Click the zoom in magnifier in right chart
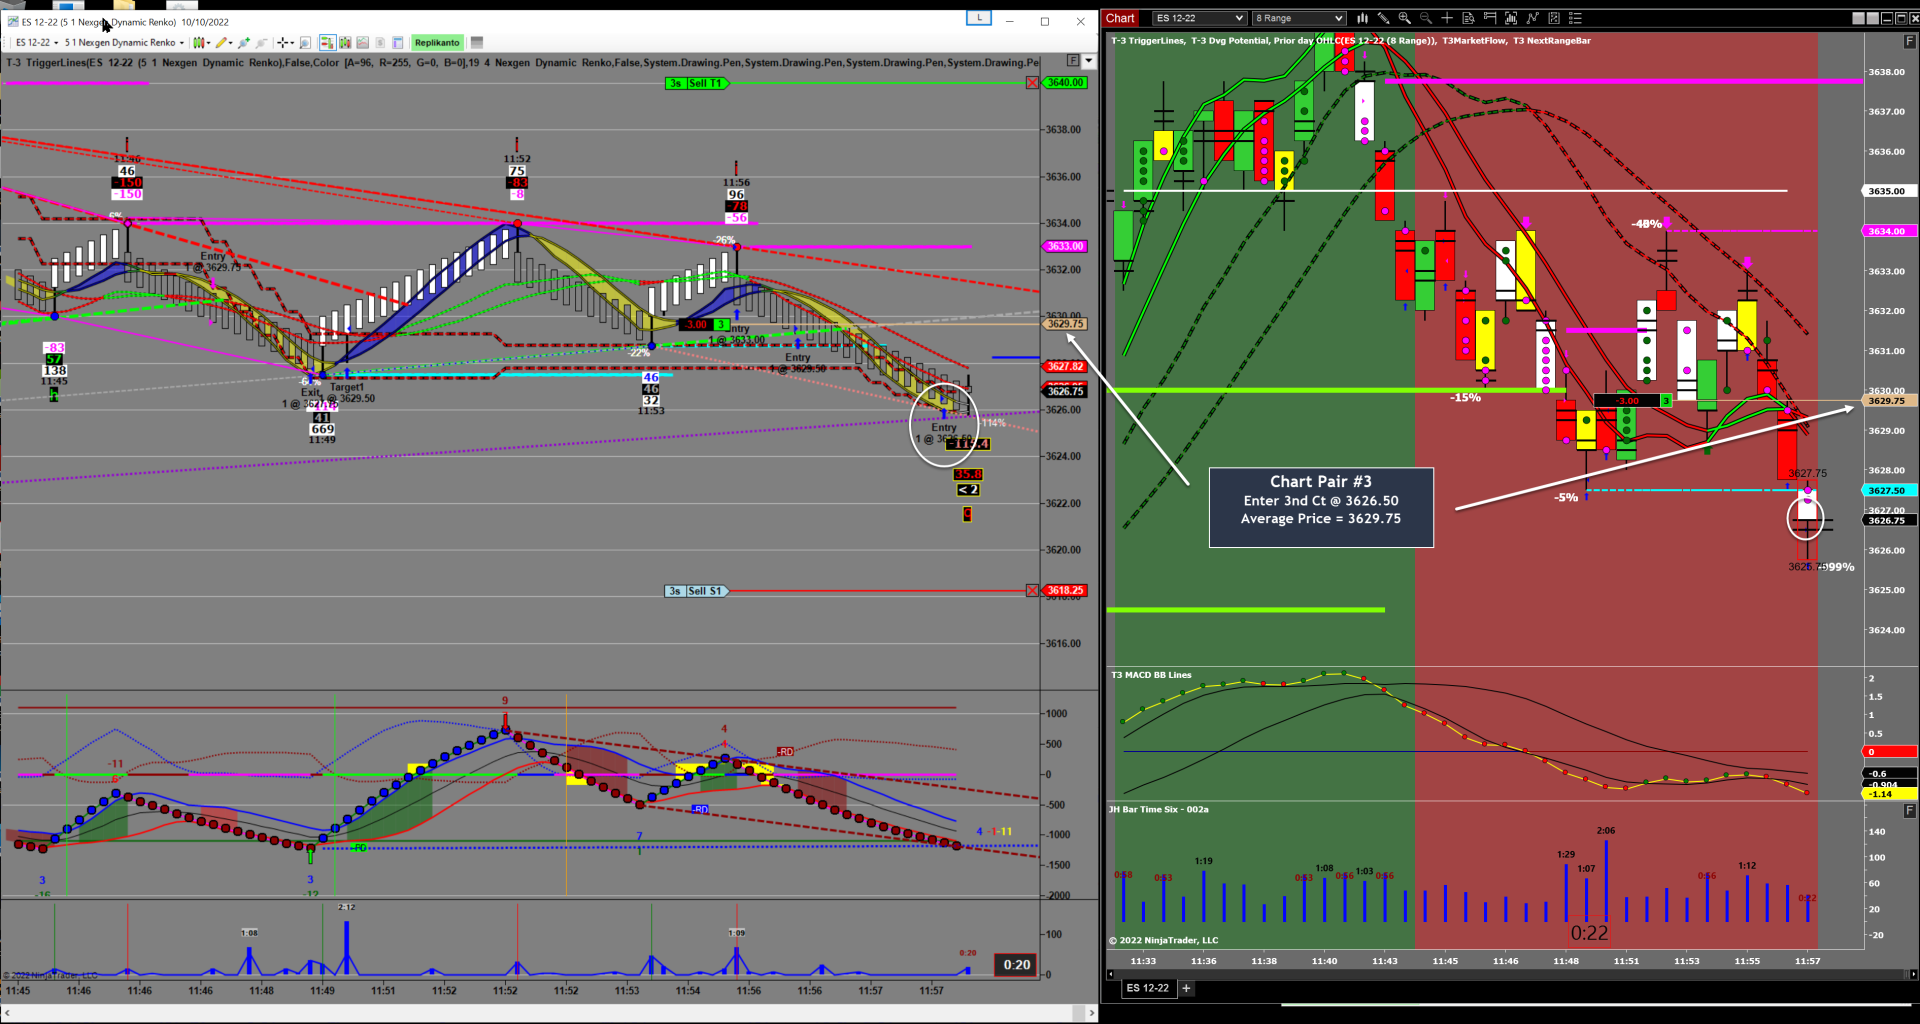This screenshot has width=1920, height=1024. point(1405,18)
